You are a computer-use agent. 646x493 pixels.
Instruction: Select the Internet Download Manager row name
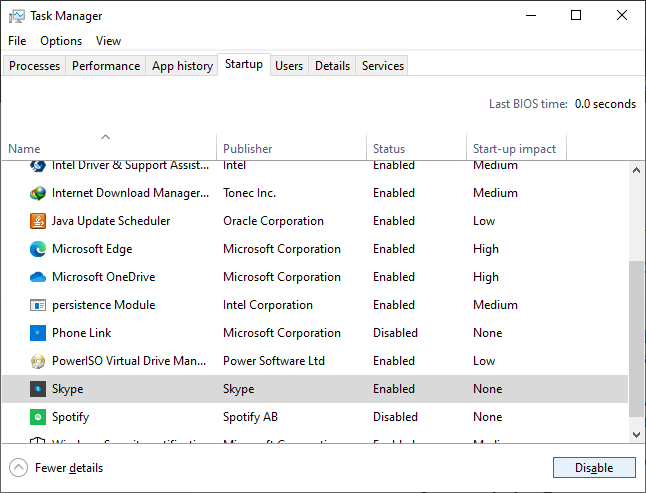pos(130,193)
